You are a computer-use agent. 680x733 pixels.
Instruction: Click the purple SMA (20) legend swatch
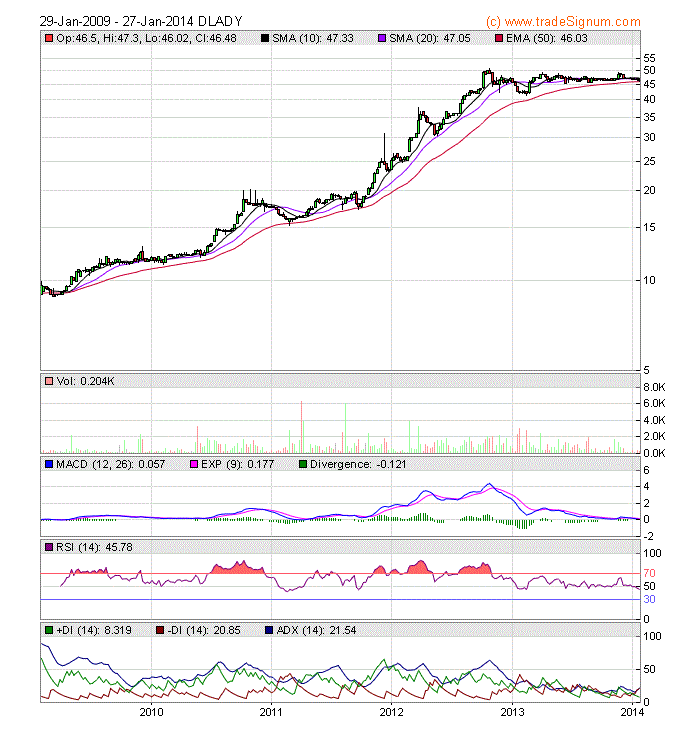[382, 38]
